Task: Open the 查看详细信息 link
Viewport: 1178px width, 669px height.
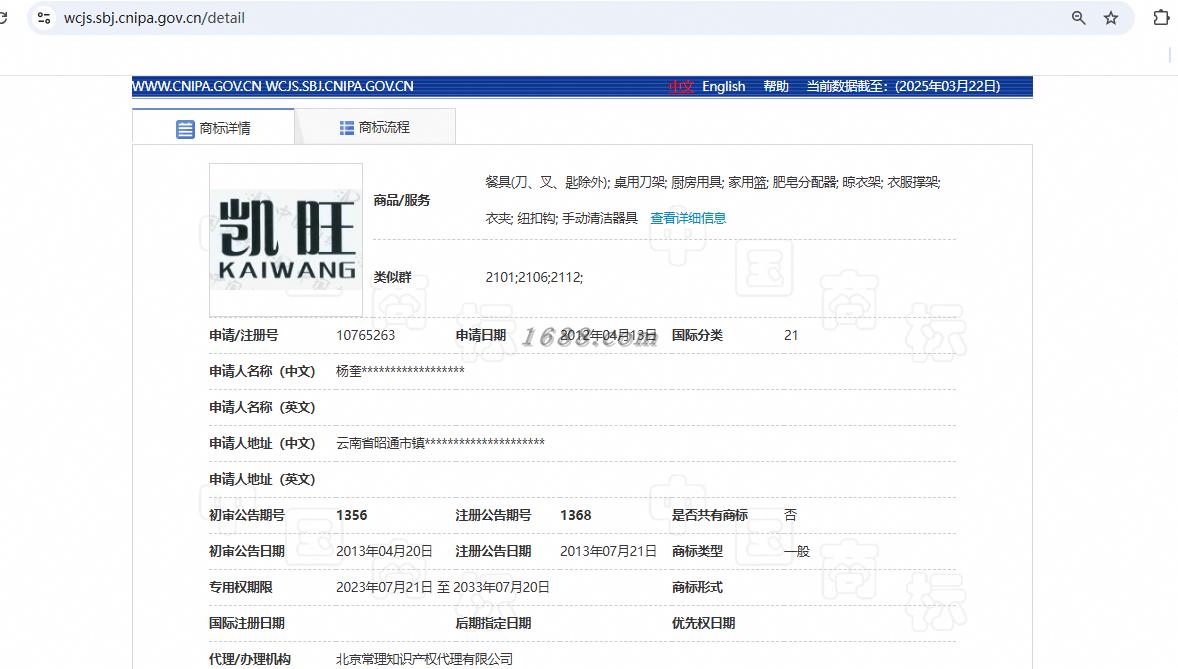Action: pos(688,218)
